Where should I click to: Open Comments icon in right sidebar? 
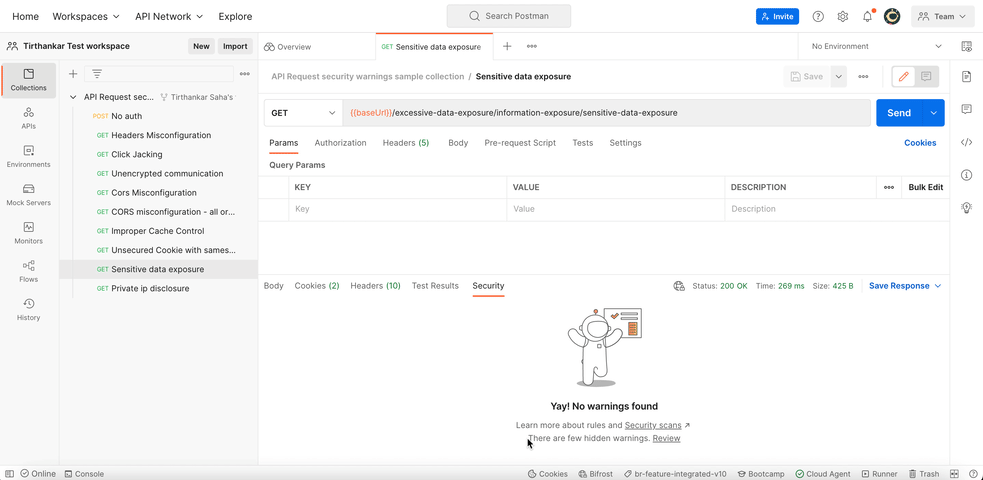tap(966, 109)
